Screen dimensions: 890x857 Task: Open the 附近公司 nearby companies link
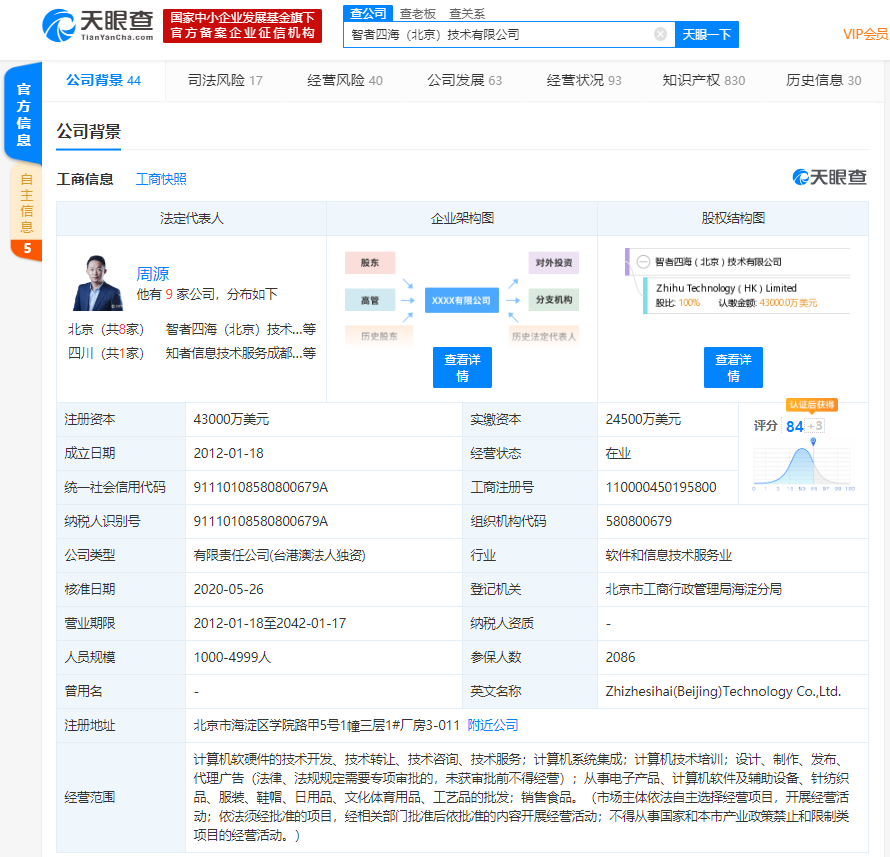[493, 725]
